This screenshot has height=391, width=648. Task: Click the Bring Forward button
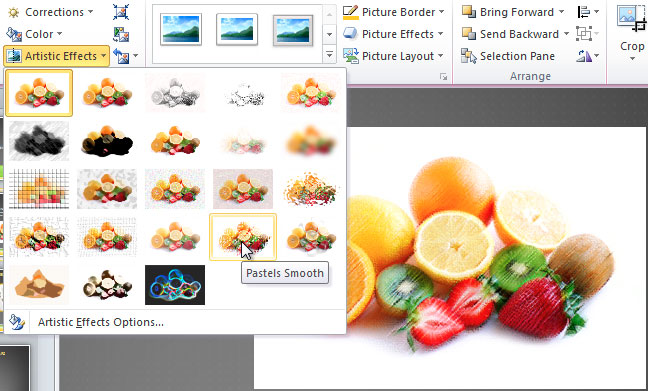(x=508, y=12)
